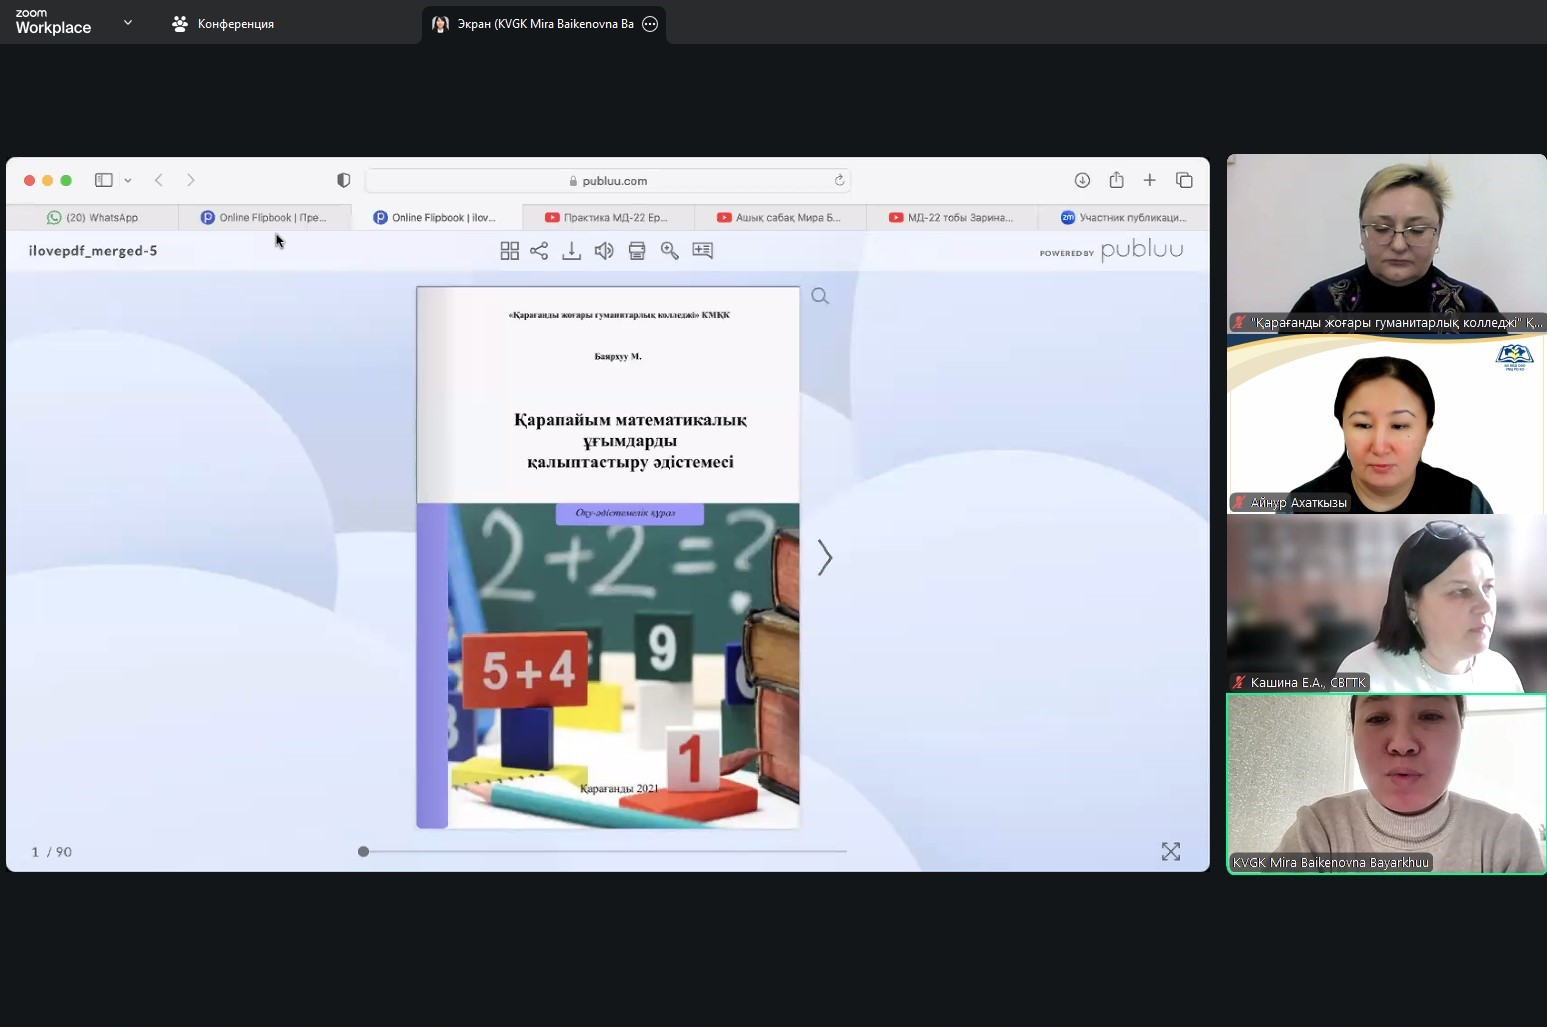Open more options for the shared screen tab
The height and width of the screenshot is (1027, 1547).
pyautogui.click(x=650, y=24)
